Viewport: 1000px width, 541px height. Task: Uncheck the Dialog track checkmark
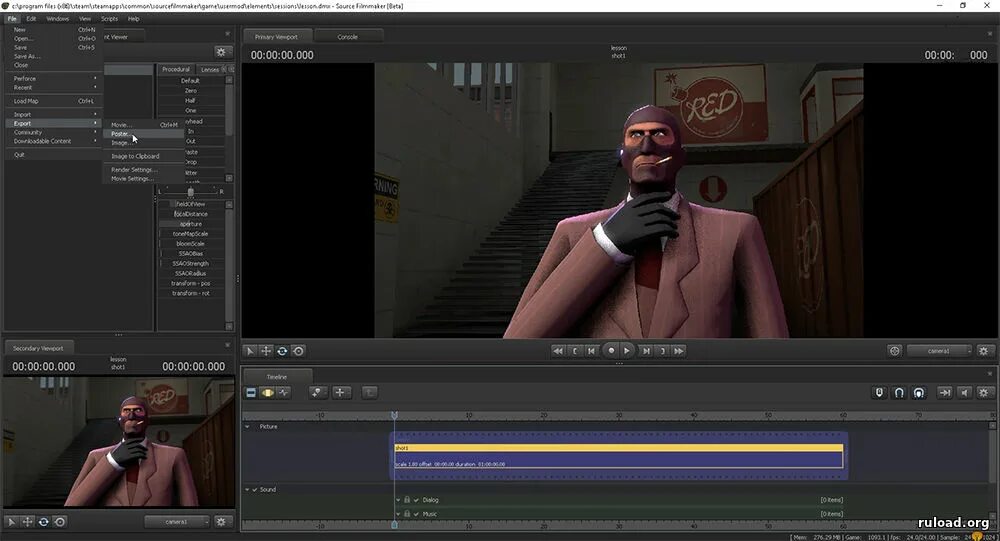tap(416, 500)
